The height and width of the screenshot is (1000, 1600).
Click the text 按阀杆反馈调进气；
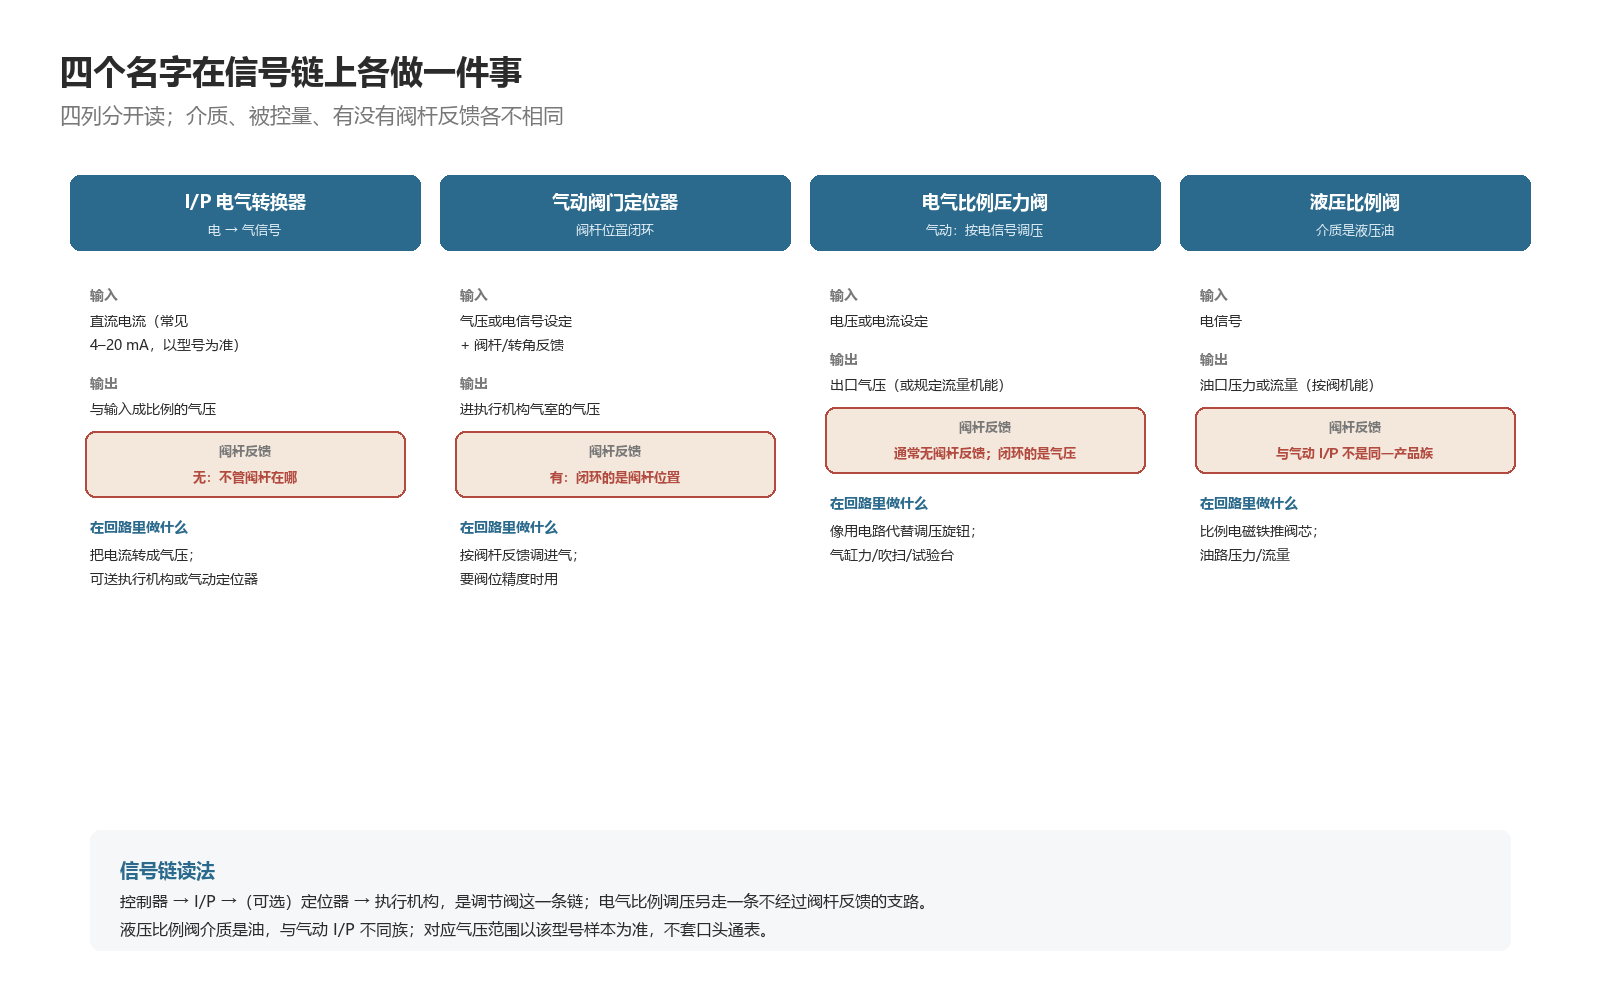519,555
